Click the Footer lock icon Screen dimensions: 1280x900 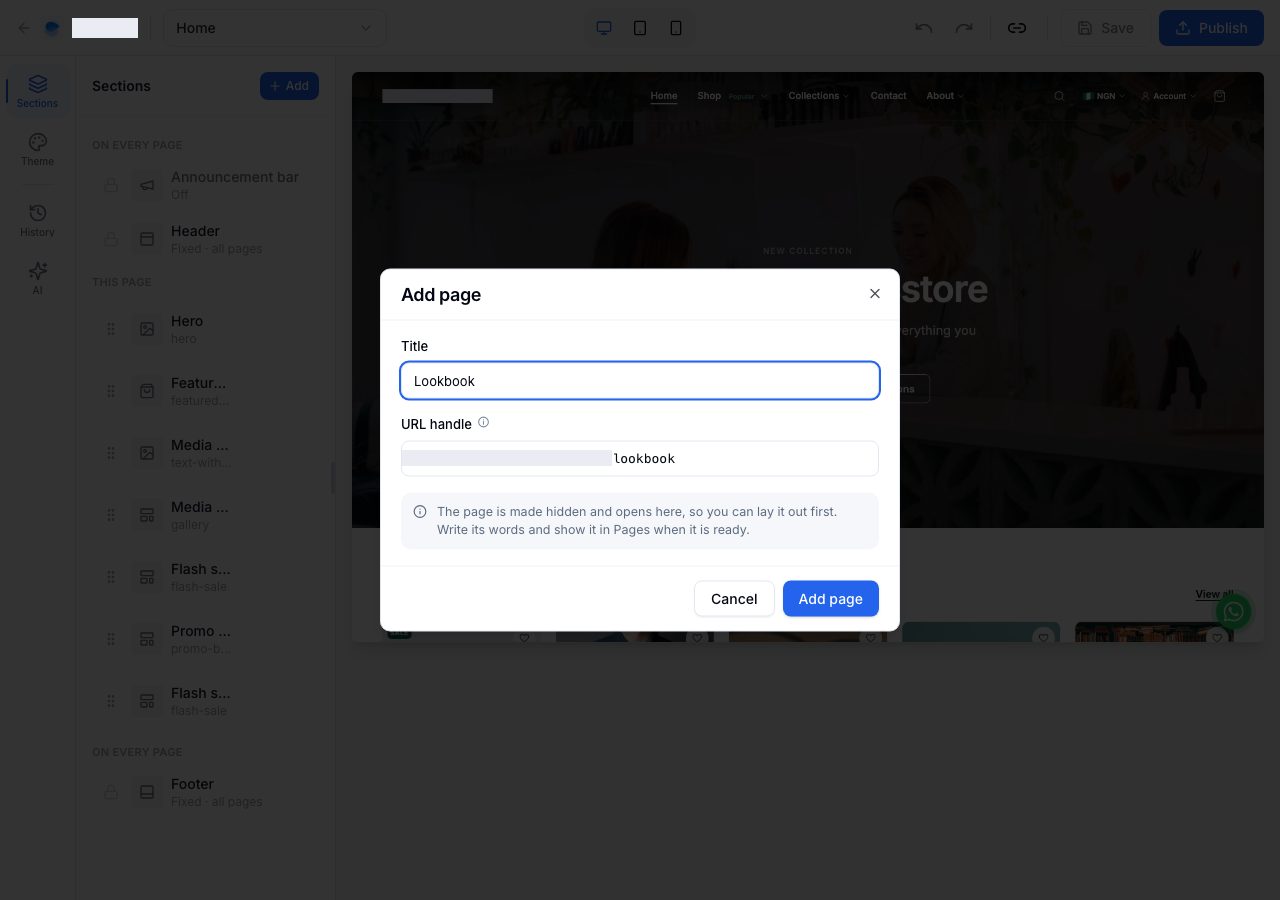point(111,792)
